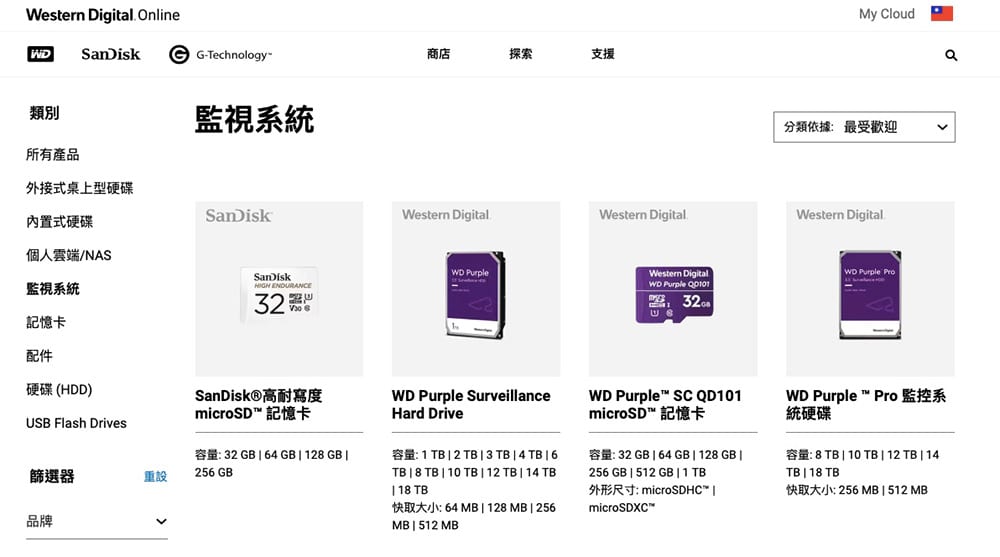Open SanDisk®高耐寫度 microSD 記憶卡 title

258,405
